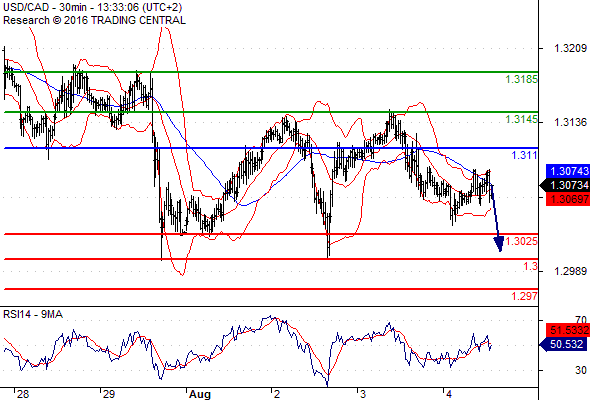The image size is (590, 400).
Task: Click the Aug date marker on time axis
Action: [200, 394]
